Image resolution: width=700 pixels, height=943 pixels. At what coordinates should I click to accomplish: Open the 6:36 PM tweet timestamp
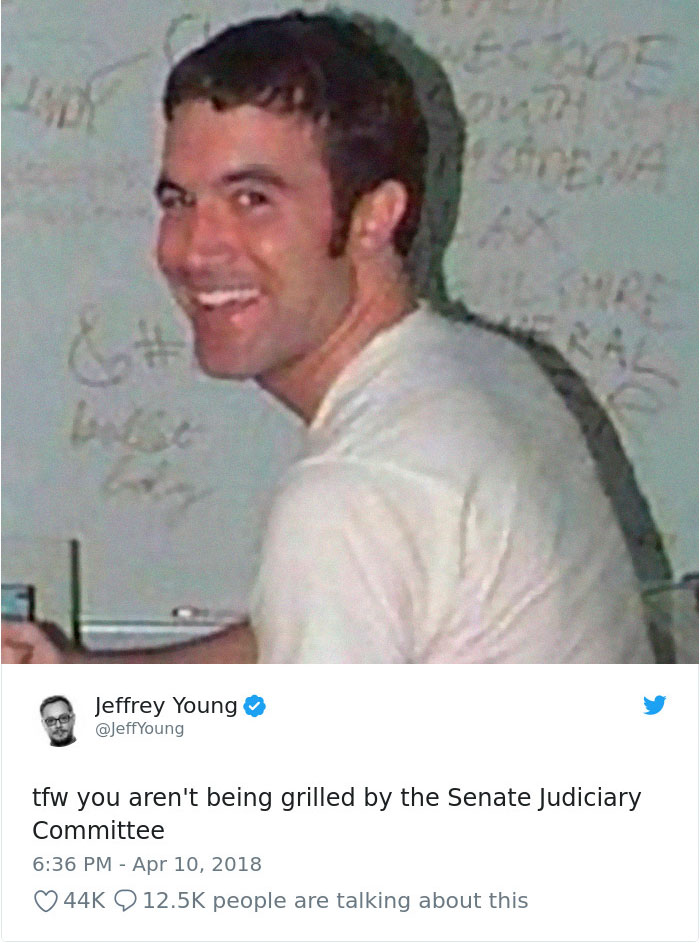pyautogui.click(x=72, y=864)
